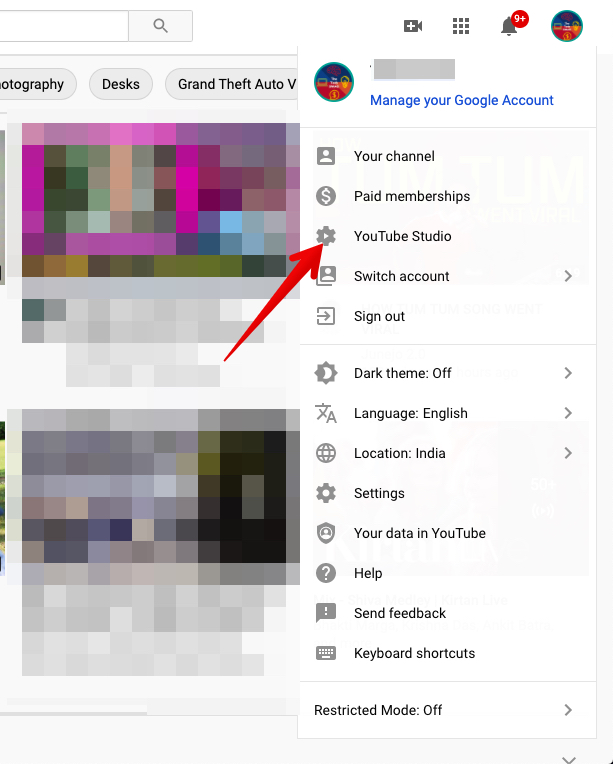Choose Switch account

point(447,276)
